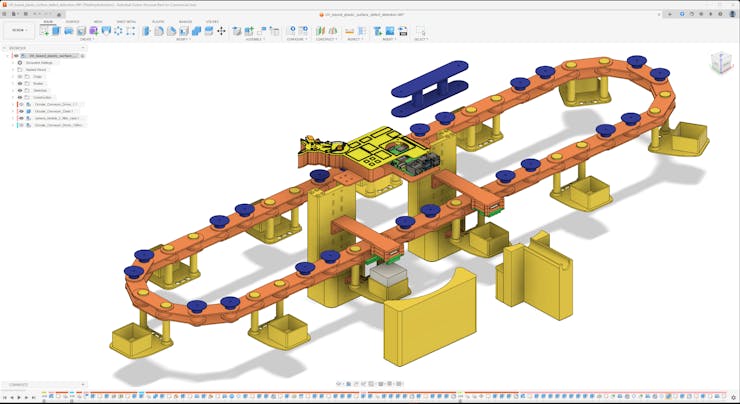The height and width of the screenshot is (404, 740).
Task: Select the Document Settings browser item
Action: (43, 62)
